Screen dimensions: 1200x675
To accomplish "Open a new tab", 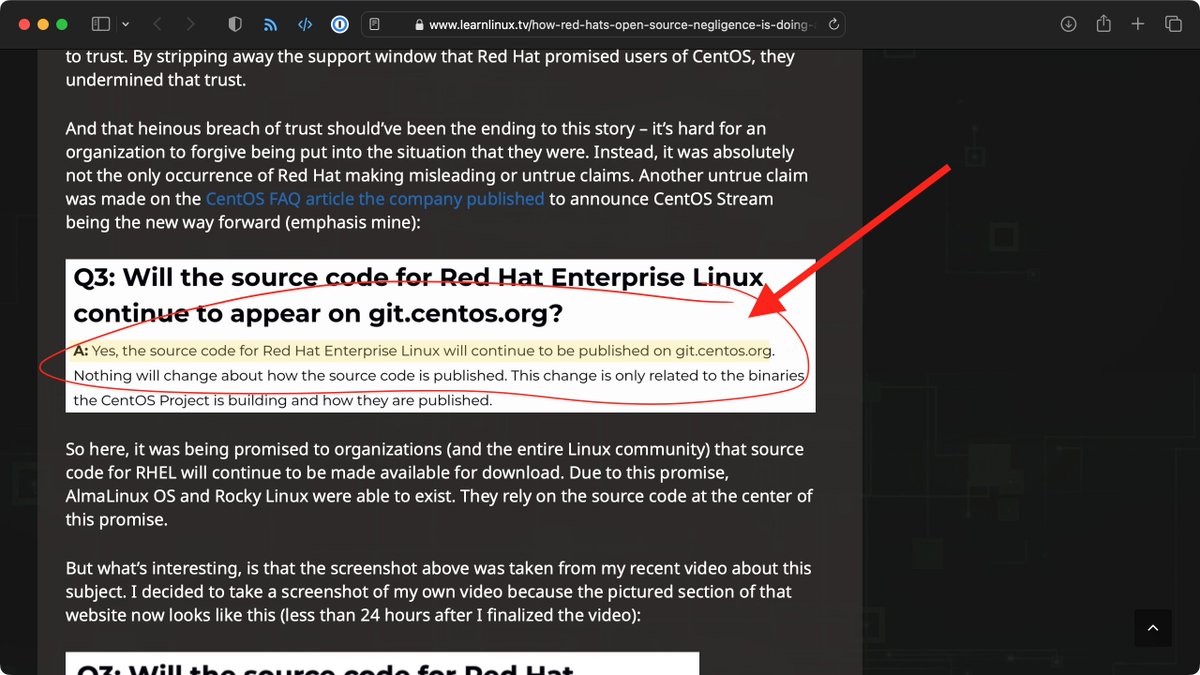I will pyautogui.click(x=1138, y=24).
